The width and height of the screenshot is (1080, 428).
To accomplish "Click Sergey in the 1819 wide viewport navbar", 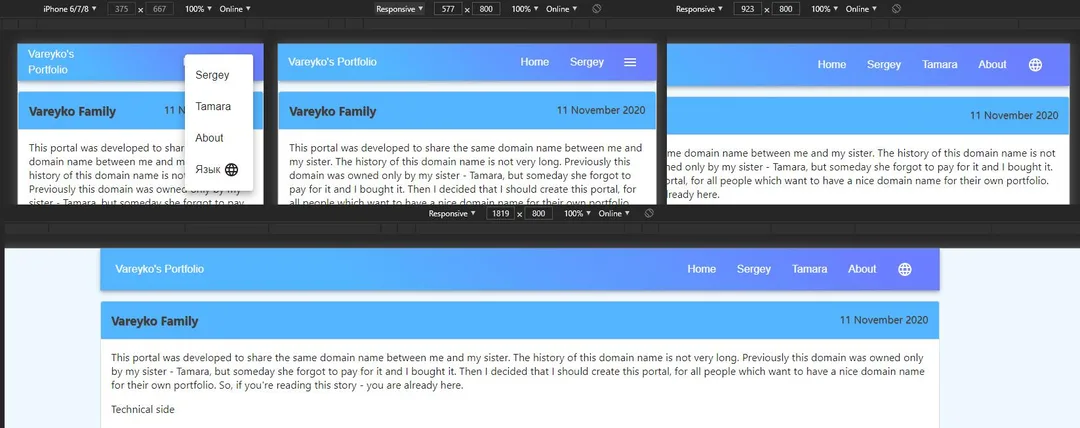I will coord(754,269).
